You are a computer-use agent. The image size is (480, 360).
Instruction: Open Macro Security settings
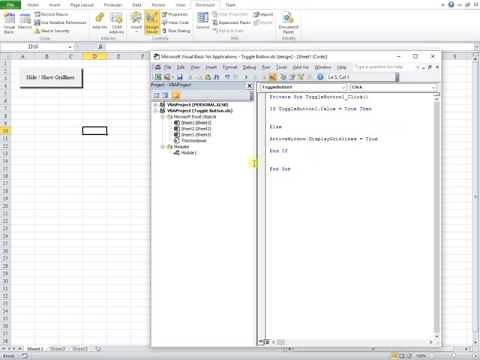click(52, 31)
